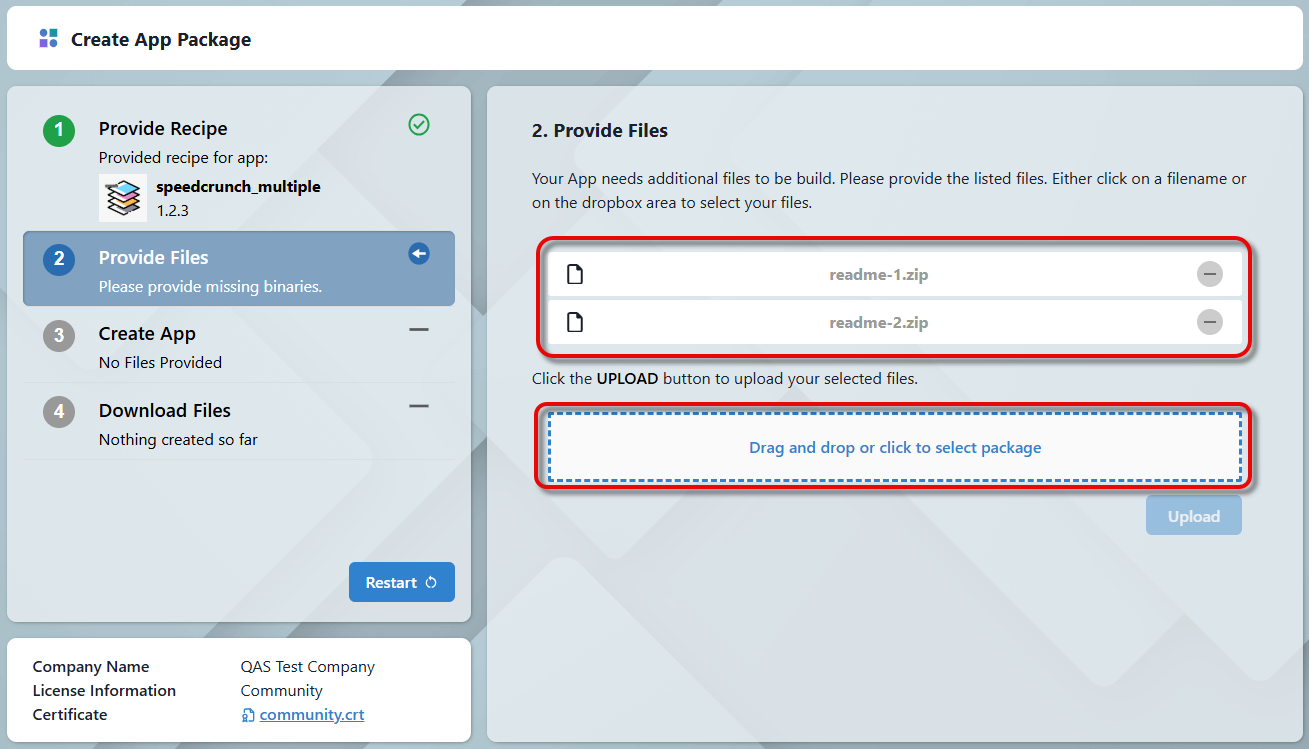Click the file icon next to readme-2.zip
Image resolution: width=1309 pixels, height=749 pixels.
coord(575,322)
